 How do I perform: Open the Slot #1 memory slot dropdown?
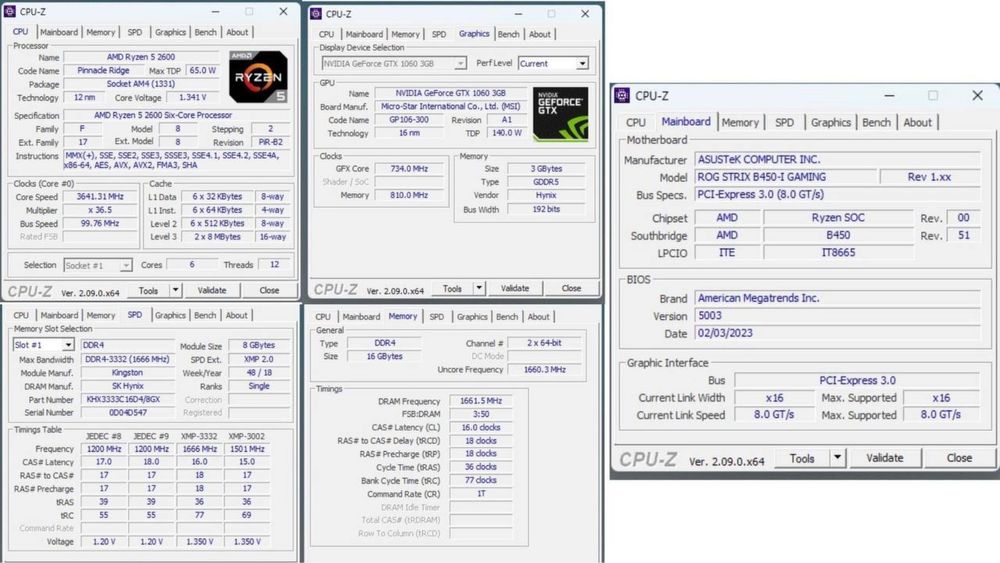click(68, 345)
